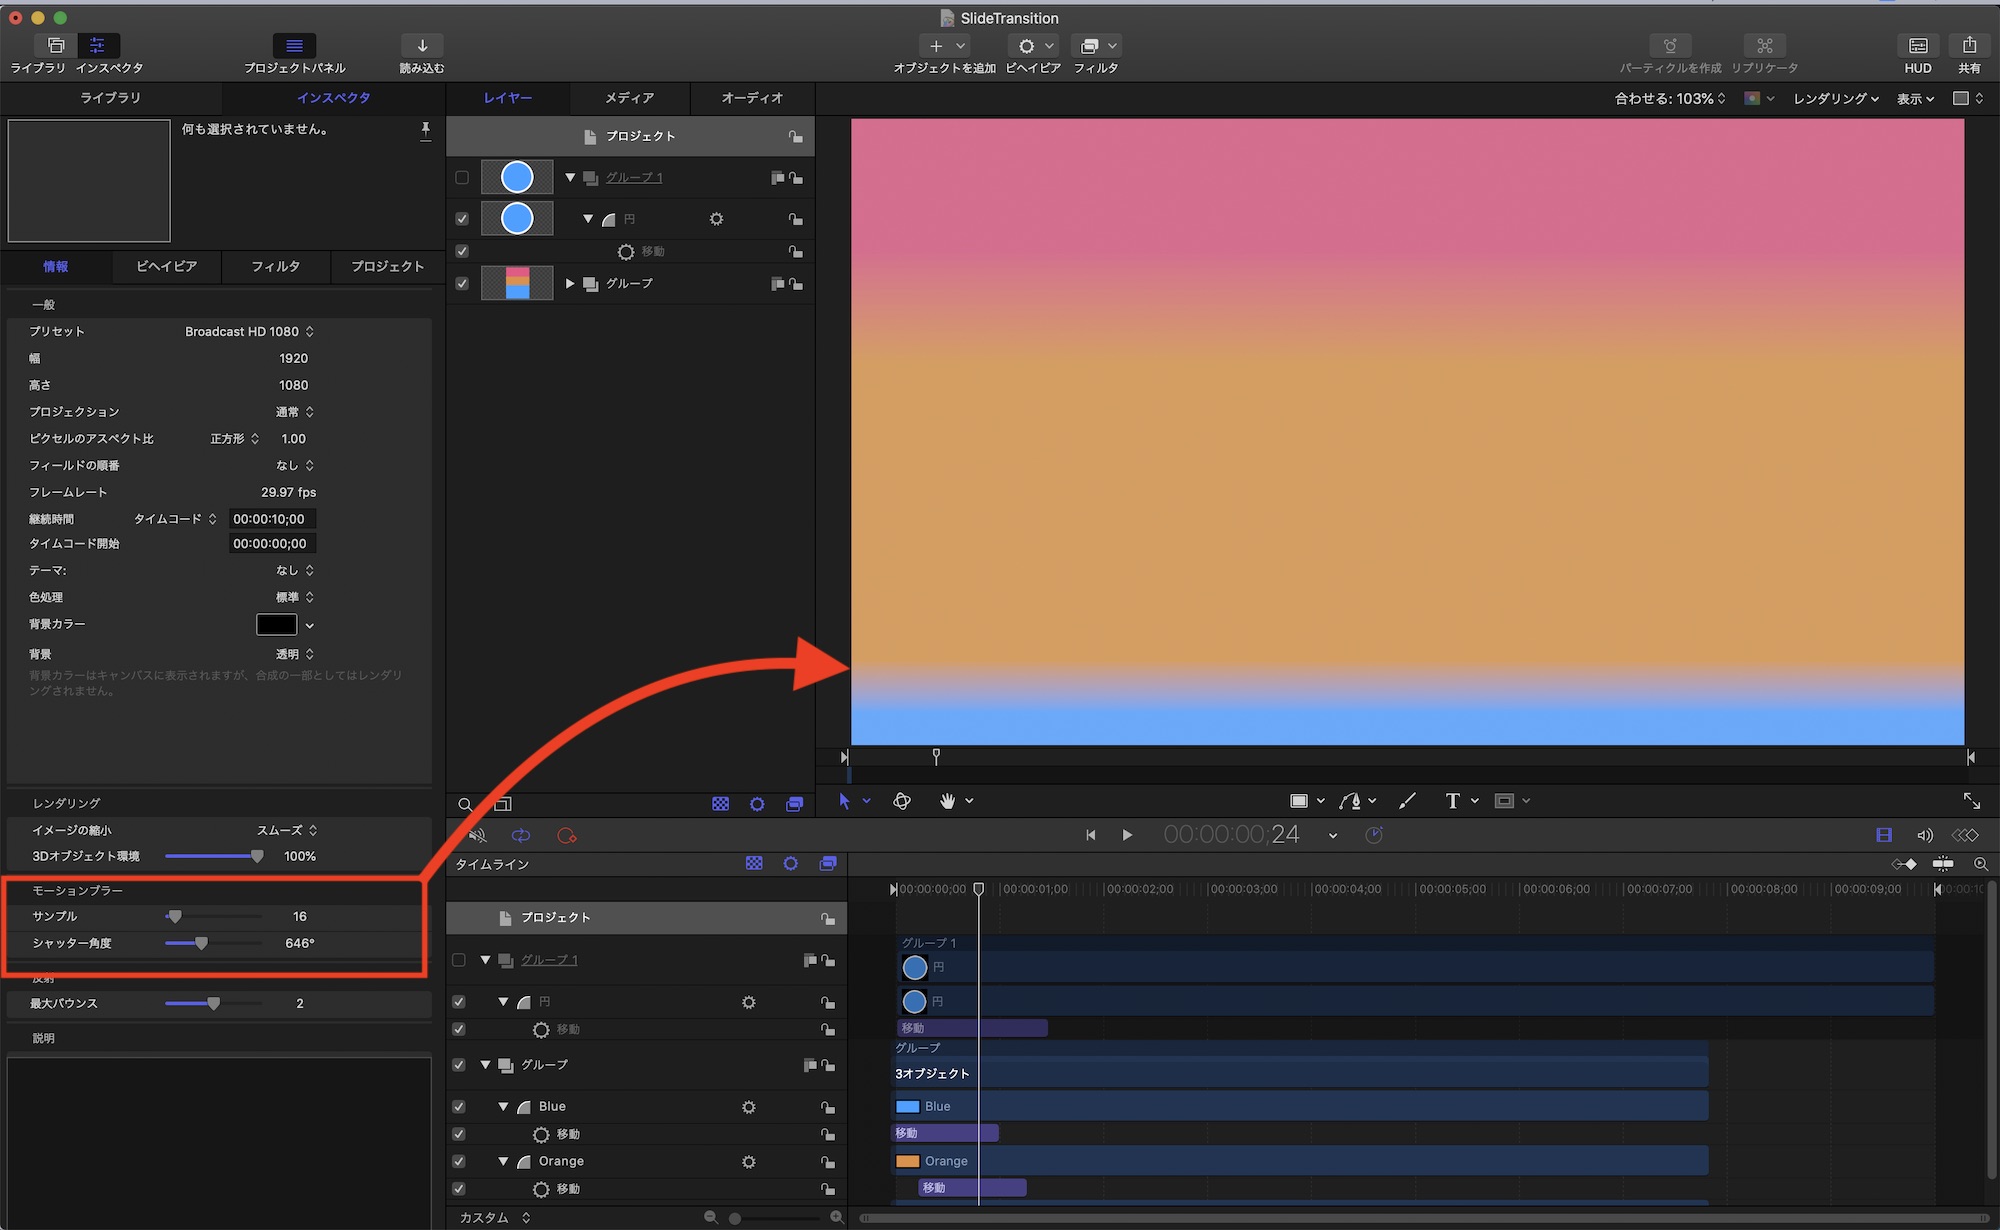Expand the グループ layer disclosure triangle

click(x=570, y=284)
